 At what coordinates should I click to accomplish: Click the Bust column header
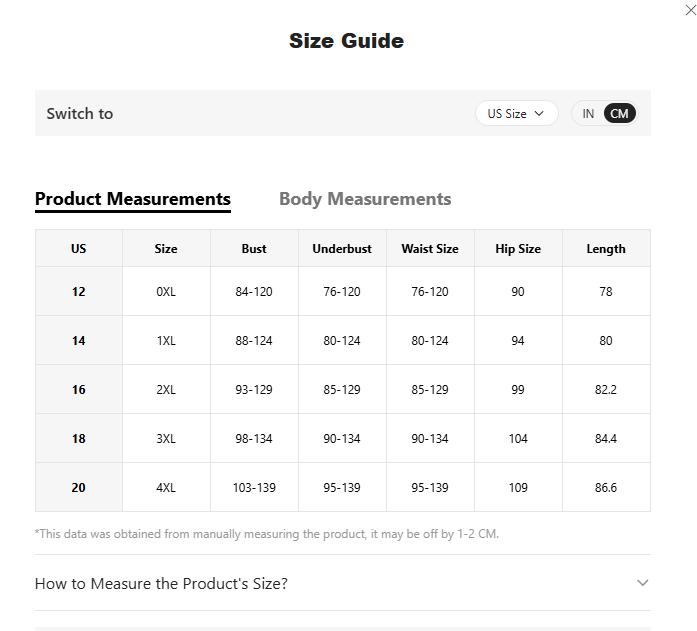click(x=254, y=249)
